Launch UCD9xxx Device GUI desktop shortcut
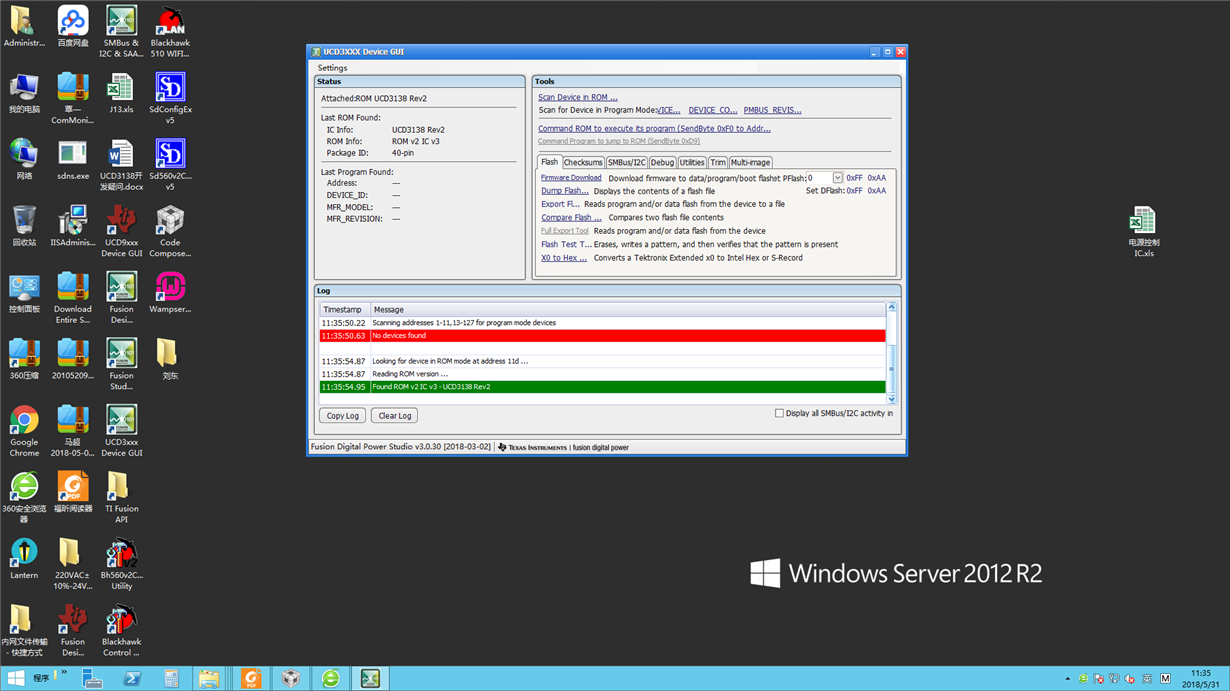The image size is (1230, 691). pos(121,231)
